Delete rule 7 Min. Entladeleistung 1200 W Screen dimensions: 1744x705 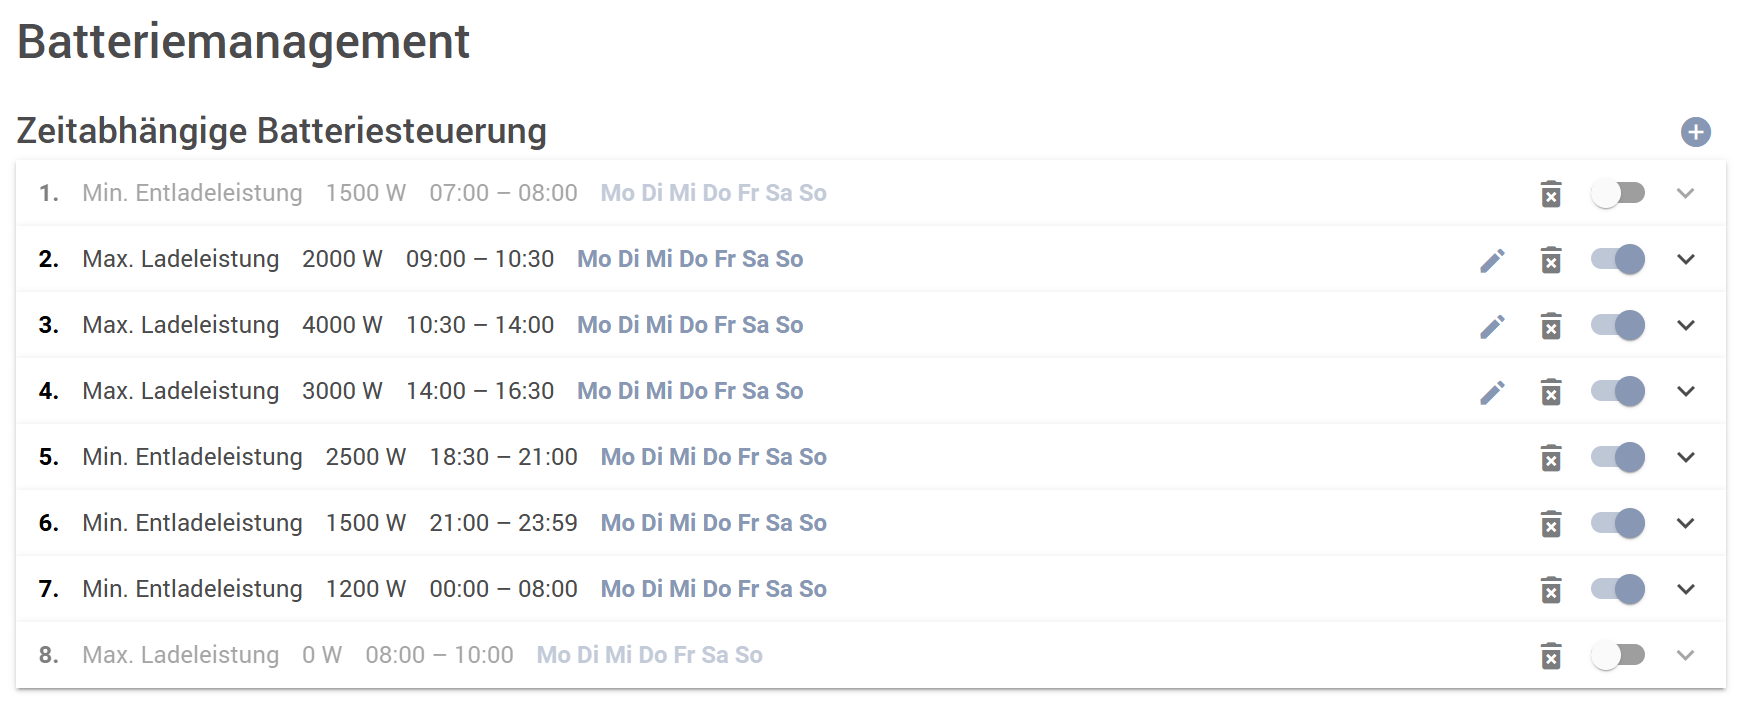pos(1551,590)
